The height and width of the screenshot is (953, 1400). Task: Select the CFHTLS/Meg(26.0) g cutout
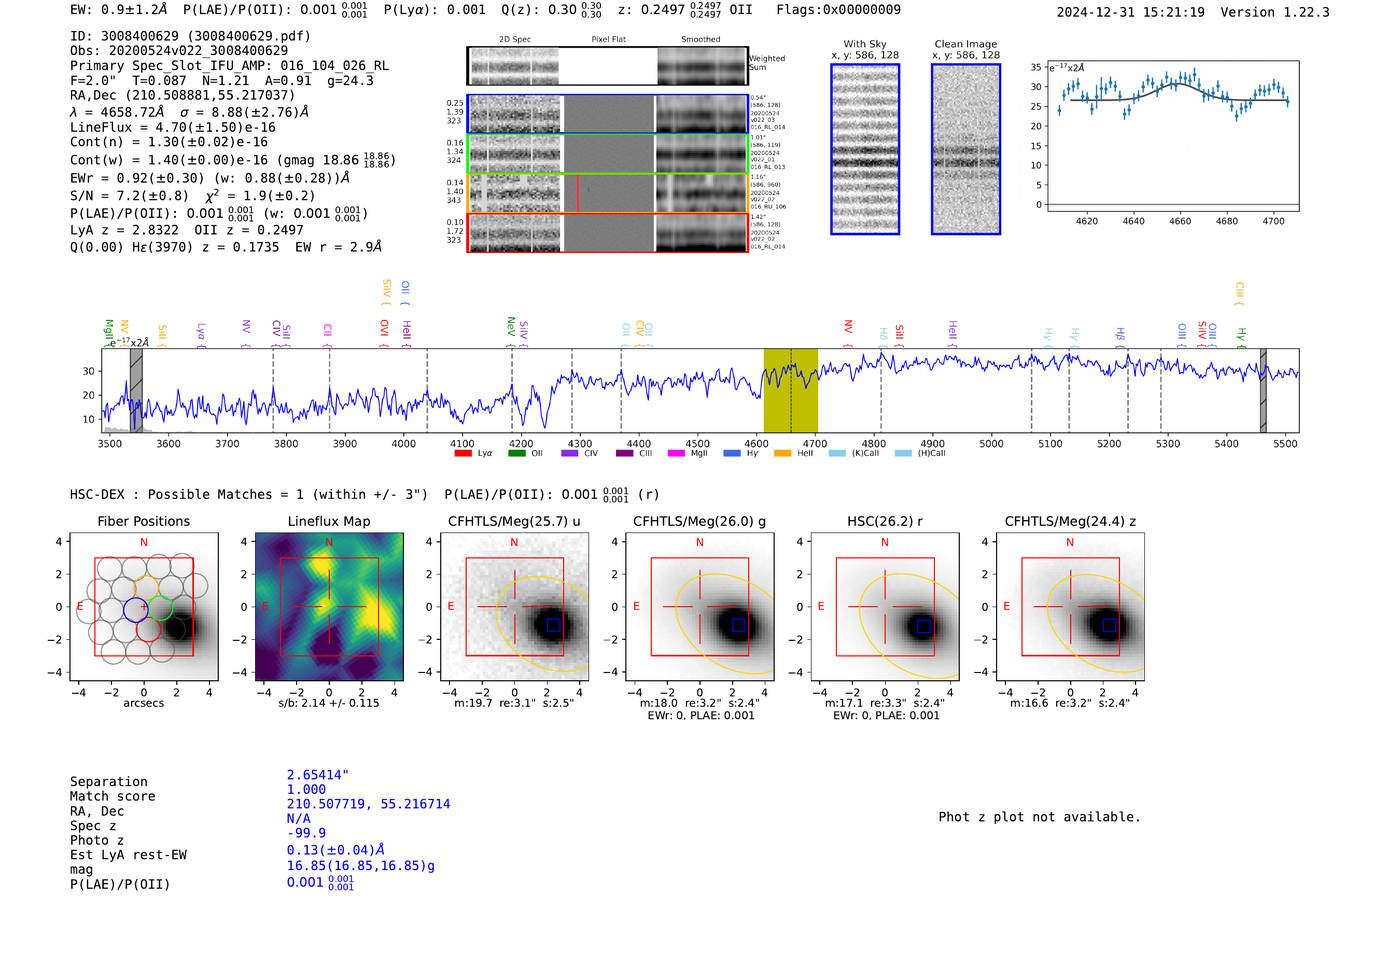pyautogui.click(x=699, y=606)
